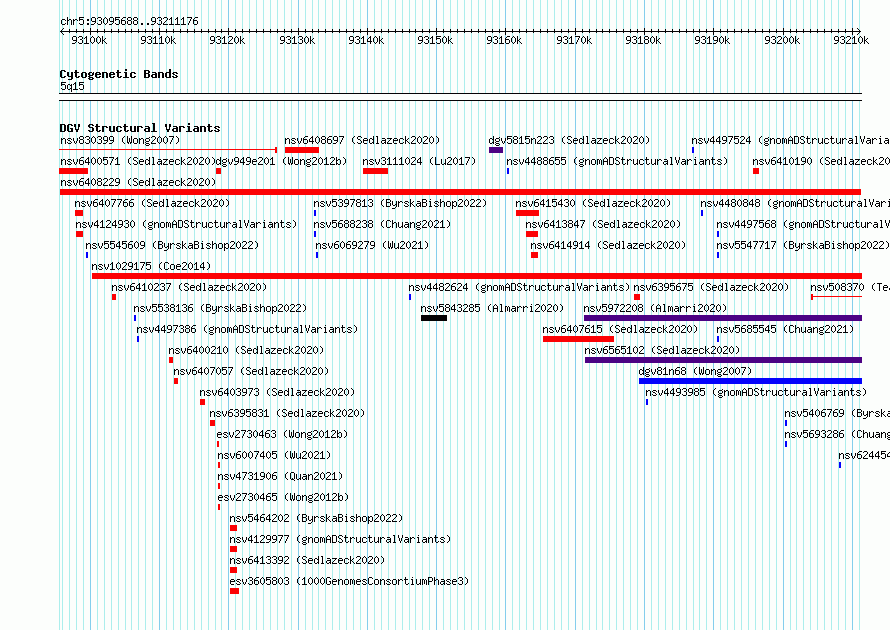Open nsv5685545 (Chuang2021) label
Image resolution: width=890 pixels, height=630 pixels.
[785, 329]
